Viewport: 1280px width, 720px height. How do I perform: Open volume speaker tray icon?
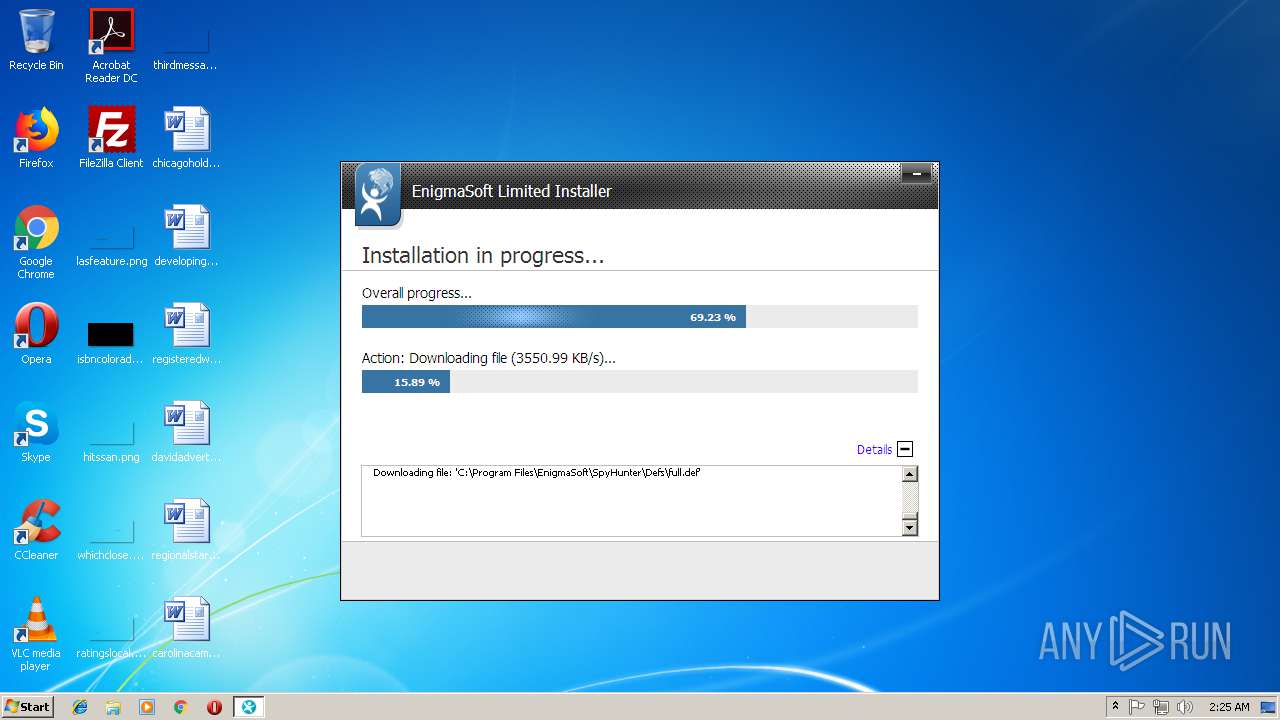[x=1185, y=707]
